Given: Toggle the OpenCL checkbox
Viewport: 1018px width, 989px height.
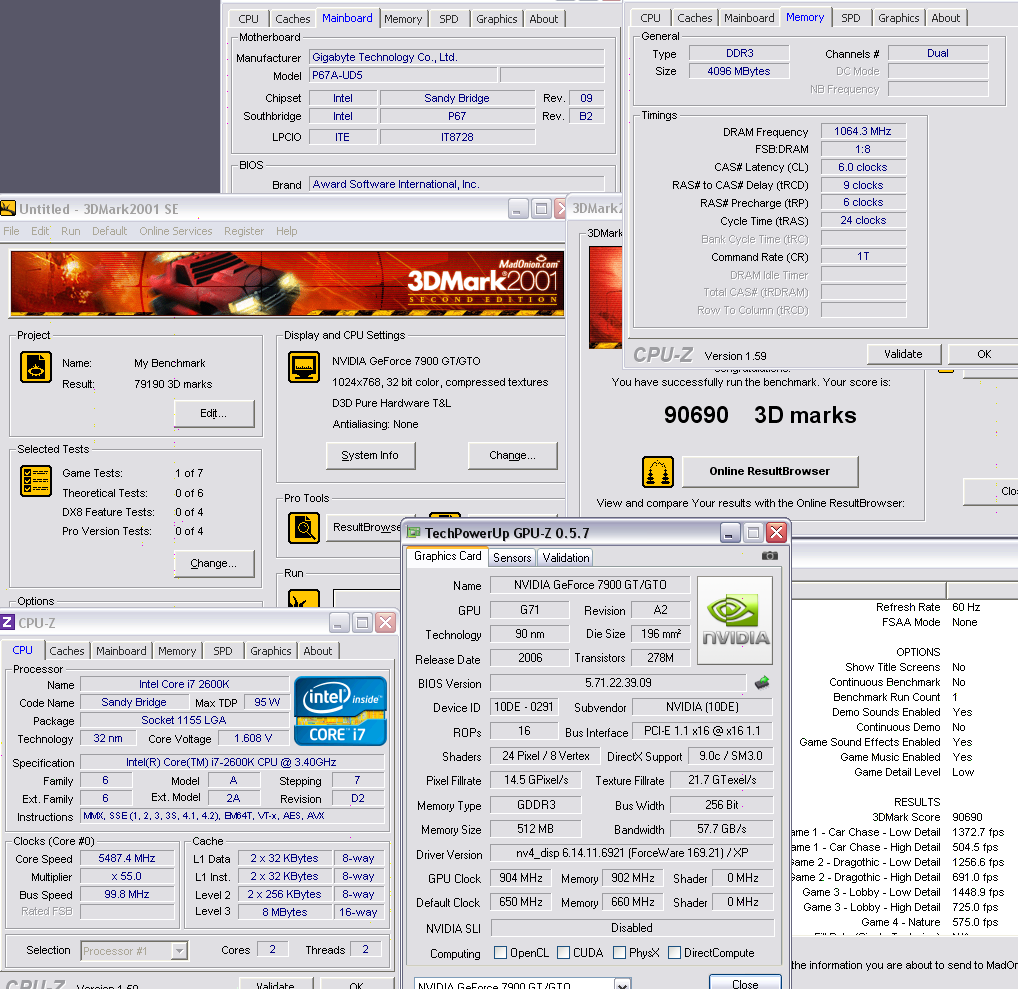Looking at the screenshot, I should (x=500, y=953).
